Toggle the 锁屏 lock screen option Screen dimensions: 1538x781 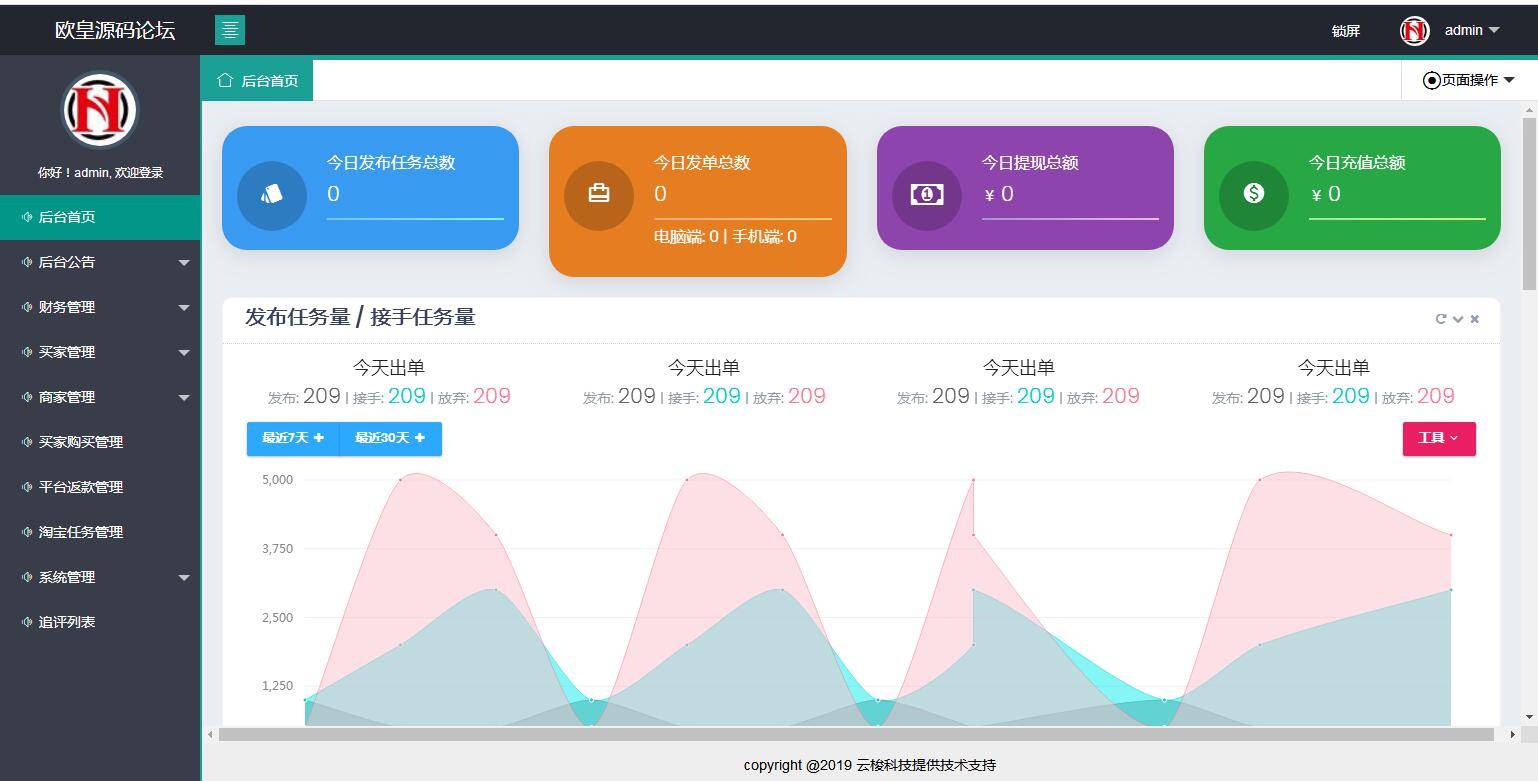(1344, 30)
